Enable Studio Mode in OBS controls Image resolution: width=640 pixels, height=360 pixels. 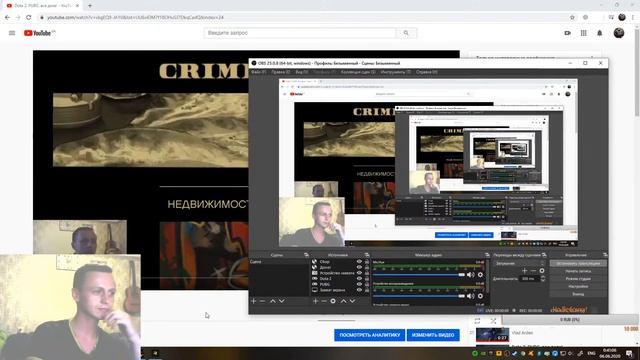(x=578, y=279)
